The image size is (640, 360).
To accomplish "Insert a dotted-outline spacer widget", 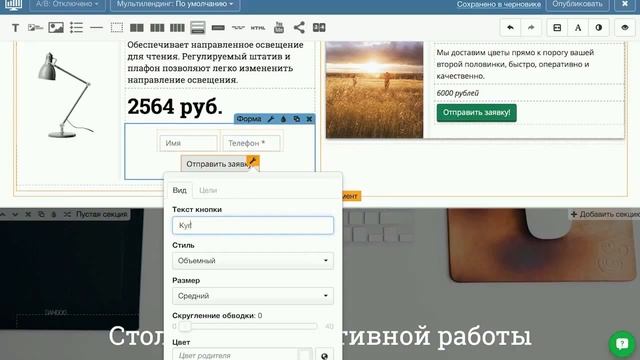I will tap(117, 28).
